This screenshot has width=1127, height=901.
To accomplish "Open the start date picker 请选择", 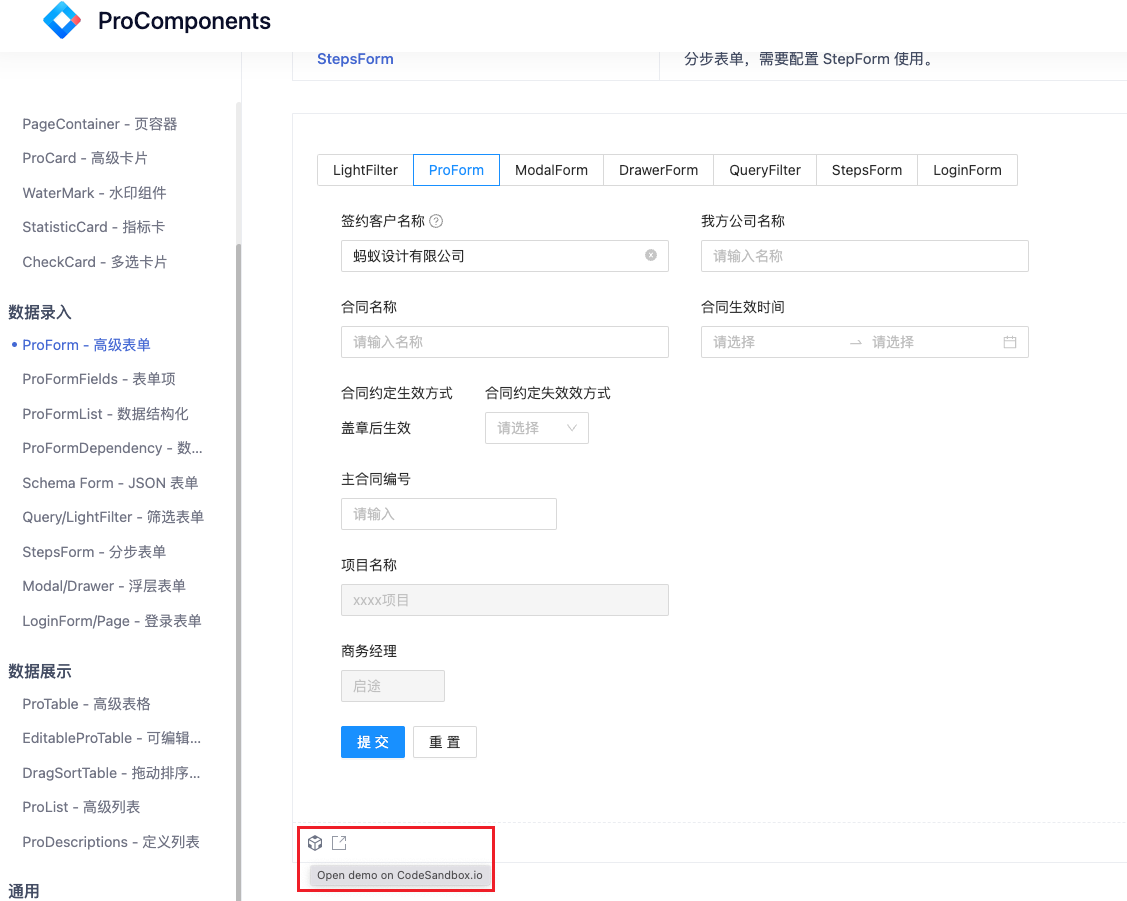I will [x=760, y=342].
